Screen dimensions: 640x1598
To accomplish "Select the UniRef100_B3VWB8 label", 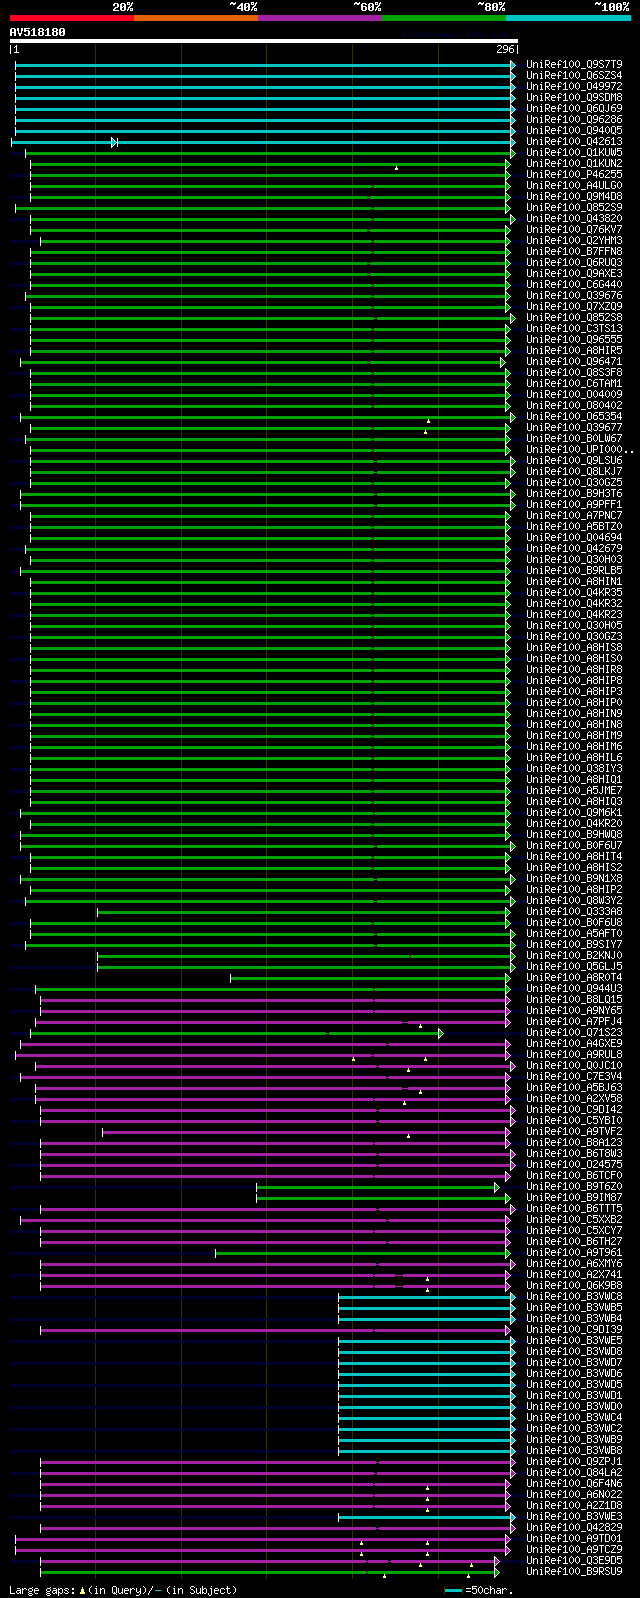I will (x=574, y=1451).
